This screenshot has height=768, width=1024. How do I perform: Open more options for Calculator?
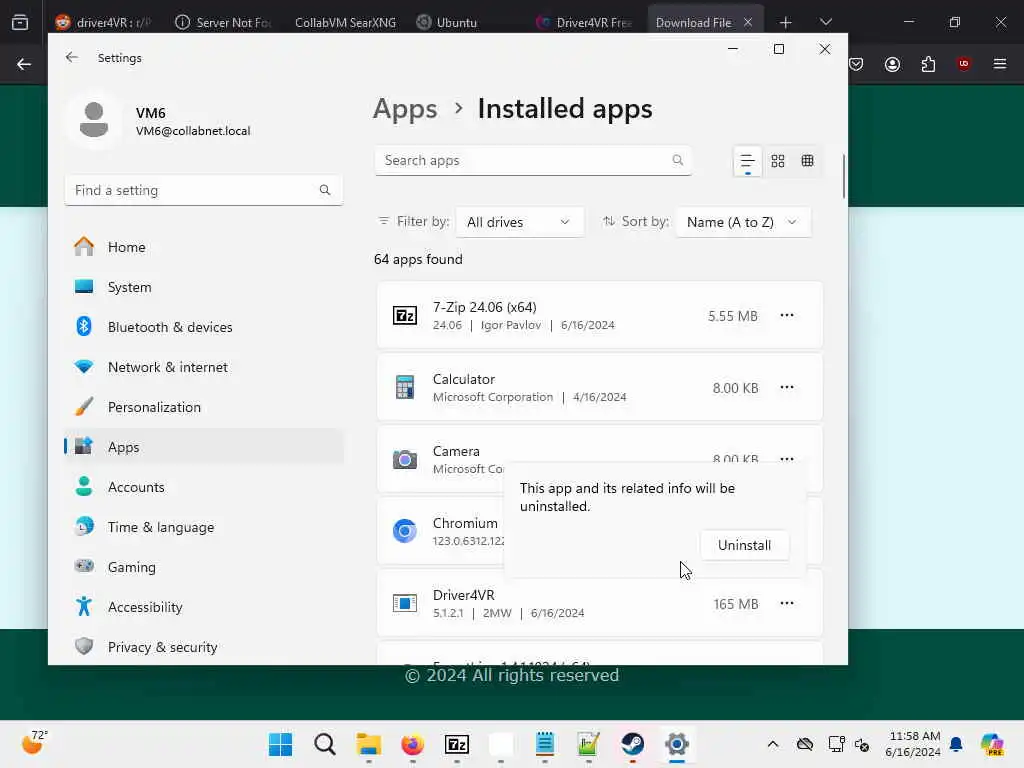click(787, 387)
